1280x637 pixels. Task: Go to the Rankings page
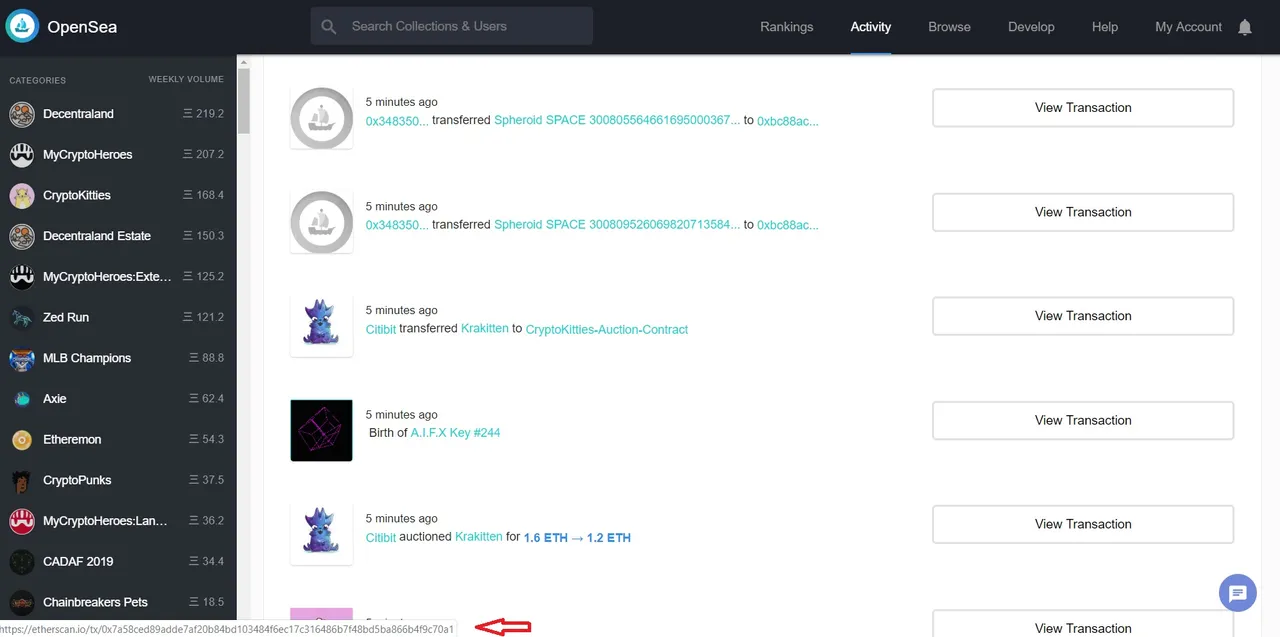pyautogui.click(x=787, y=27)
